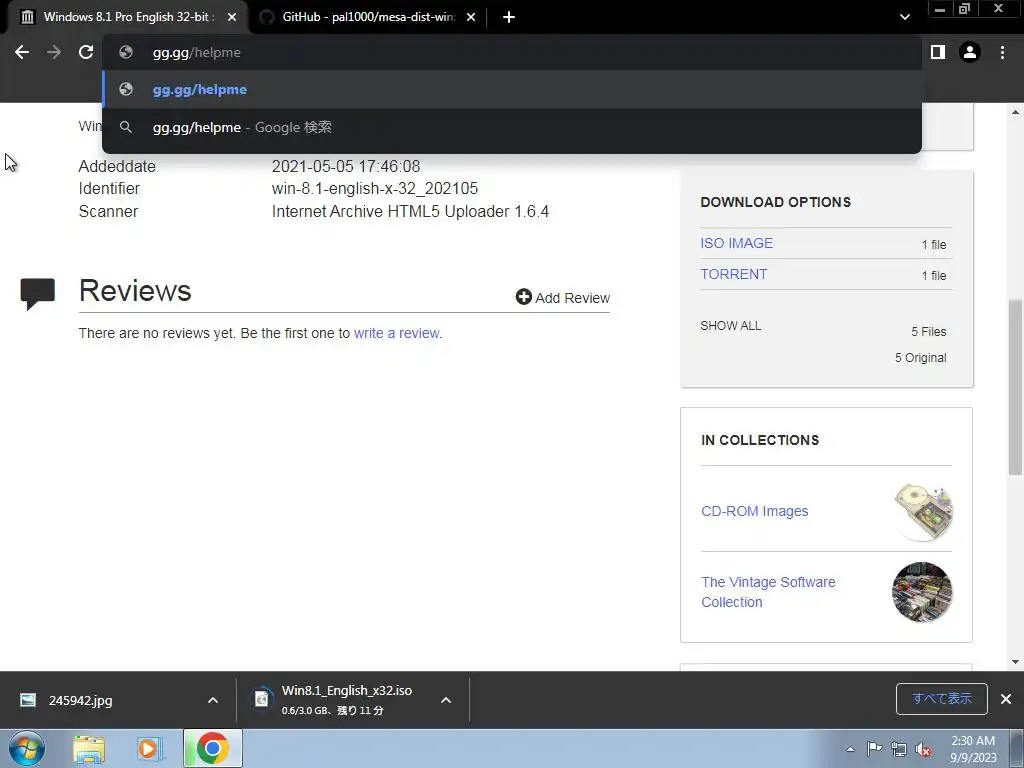Open The Vintage Software Collection link

768,592
